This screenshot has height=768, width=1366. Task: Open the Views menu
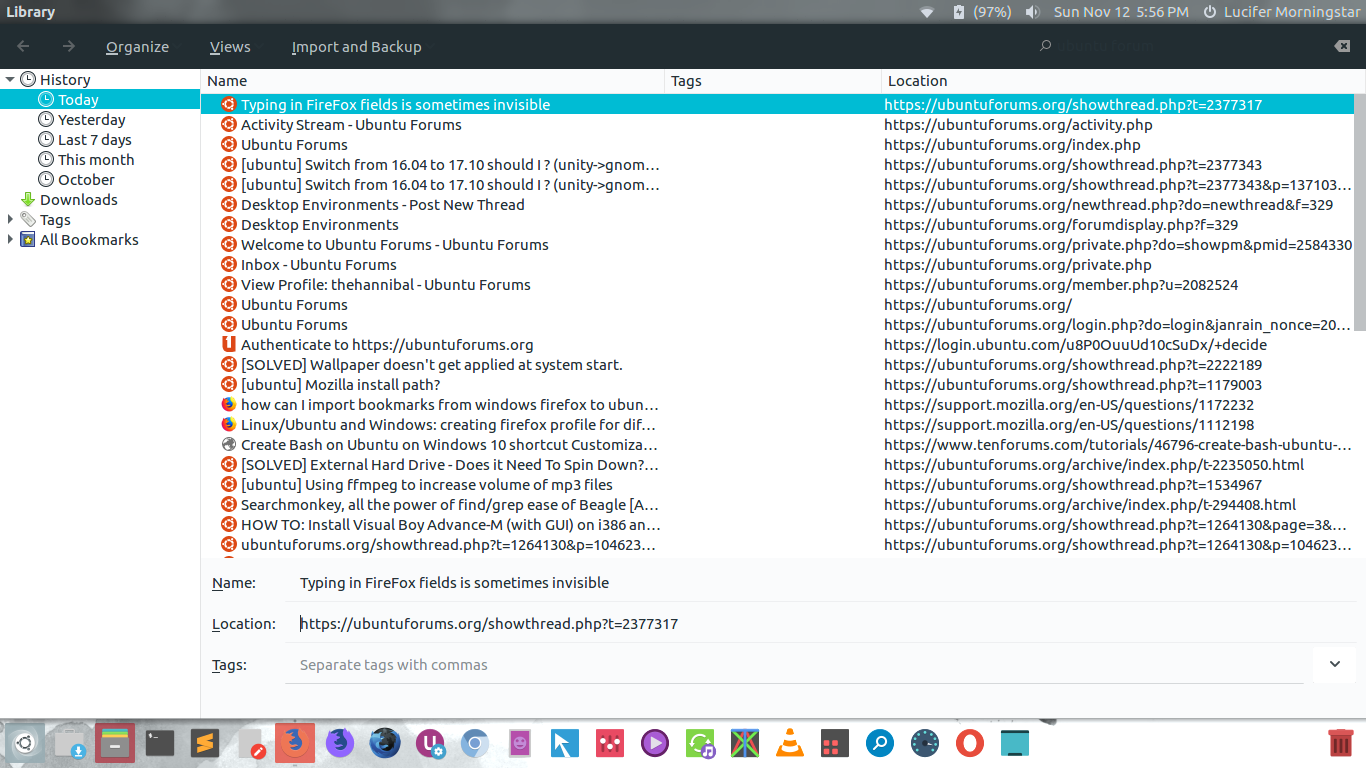click(230, 47)
